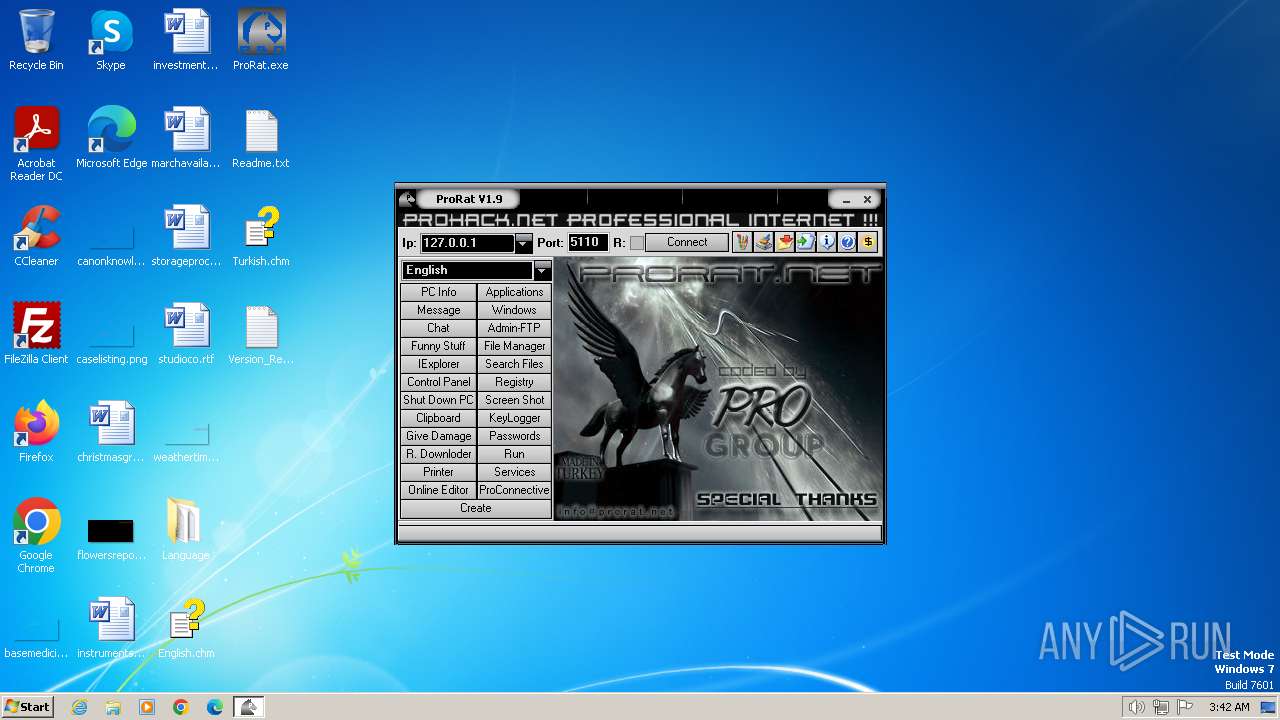Click the Clipboard button
Image resolution: width=1280 pixels, height=720 pixels.
[x=438, y=418]
